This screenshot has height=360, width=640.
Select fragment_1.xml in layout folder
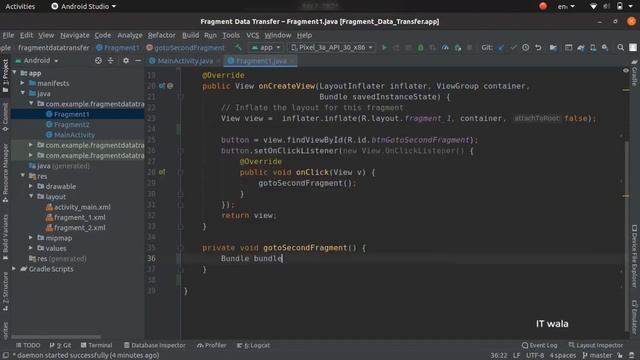point(80,218)
